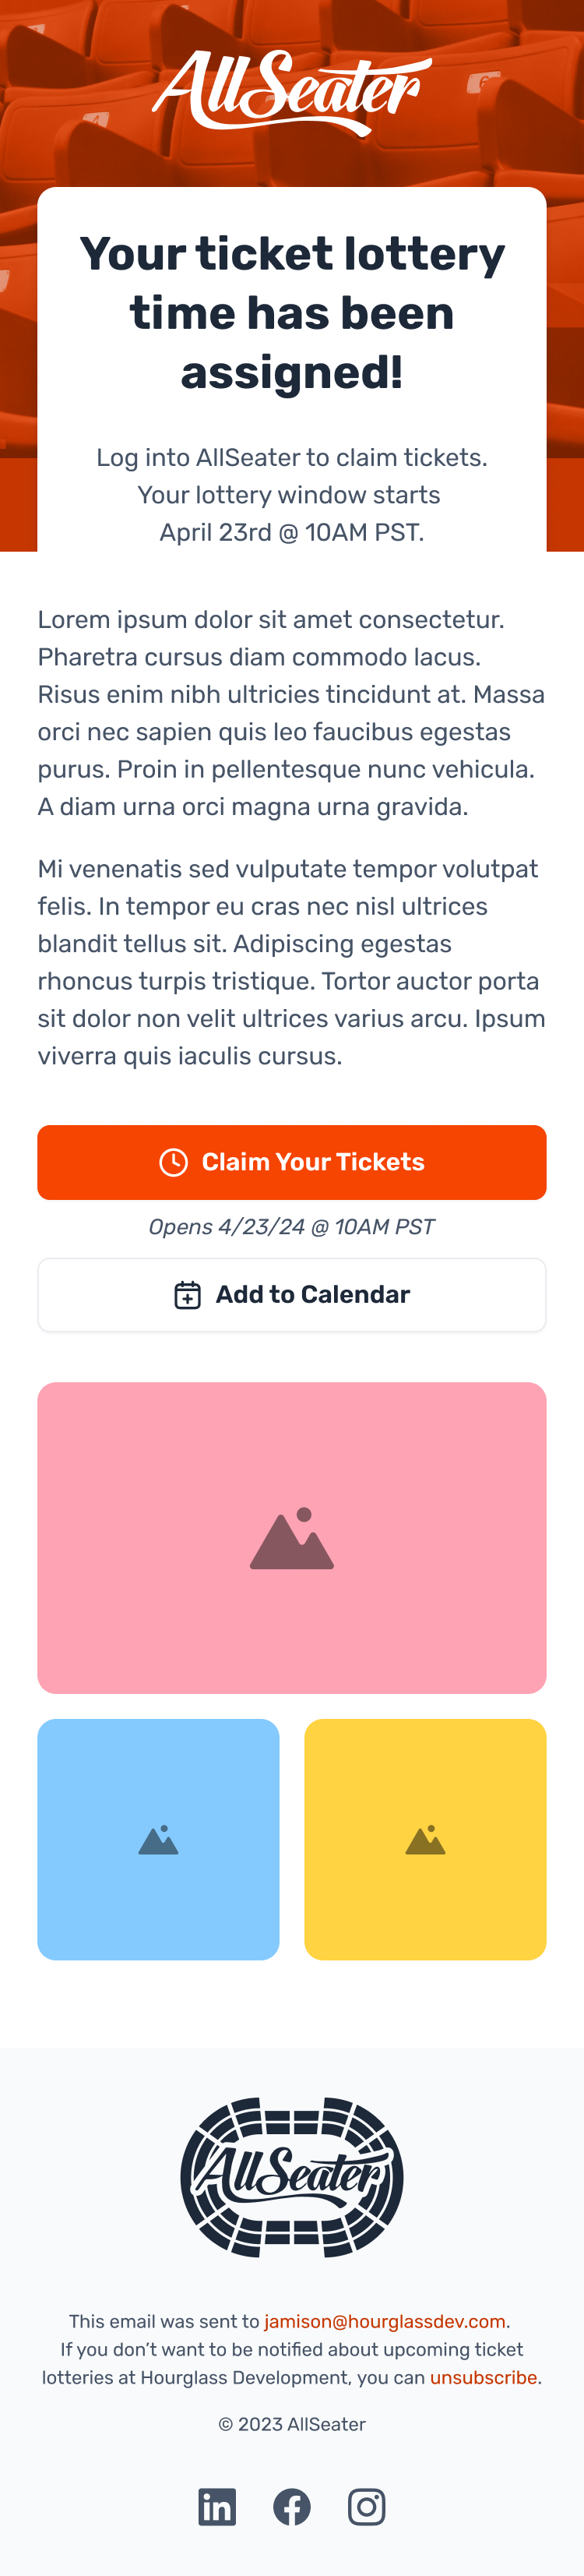Click the calendar plus icon

pos(188,1295)
